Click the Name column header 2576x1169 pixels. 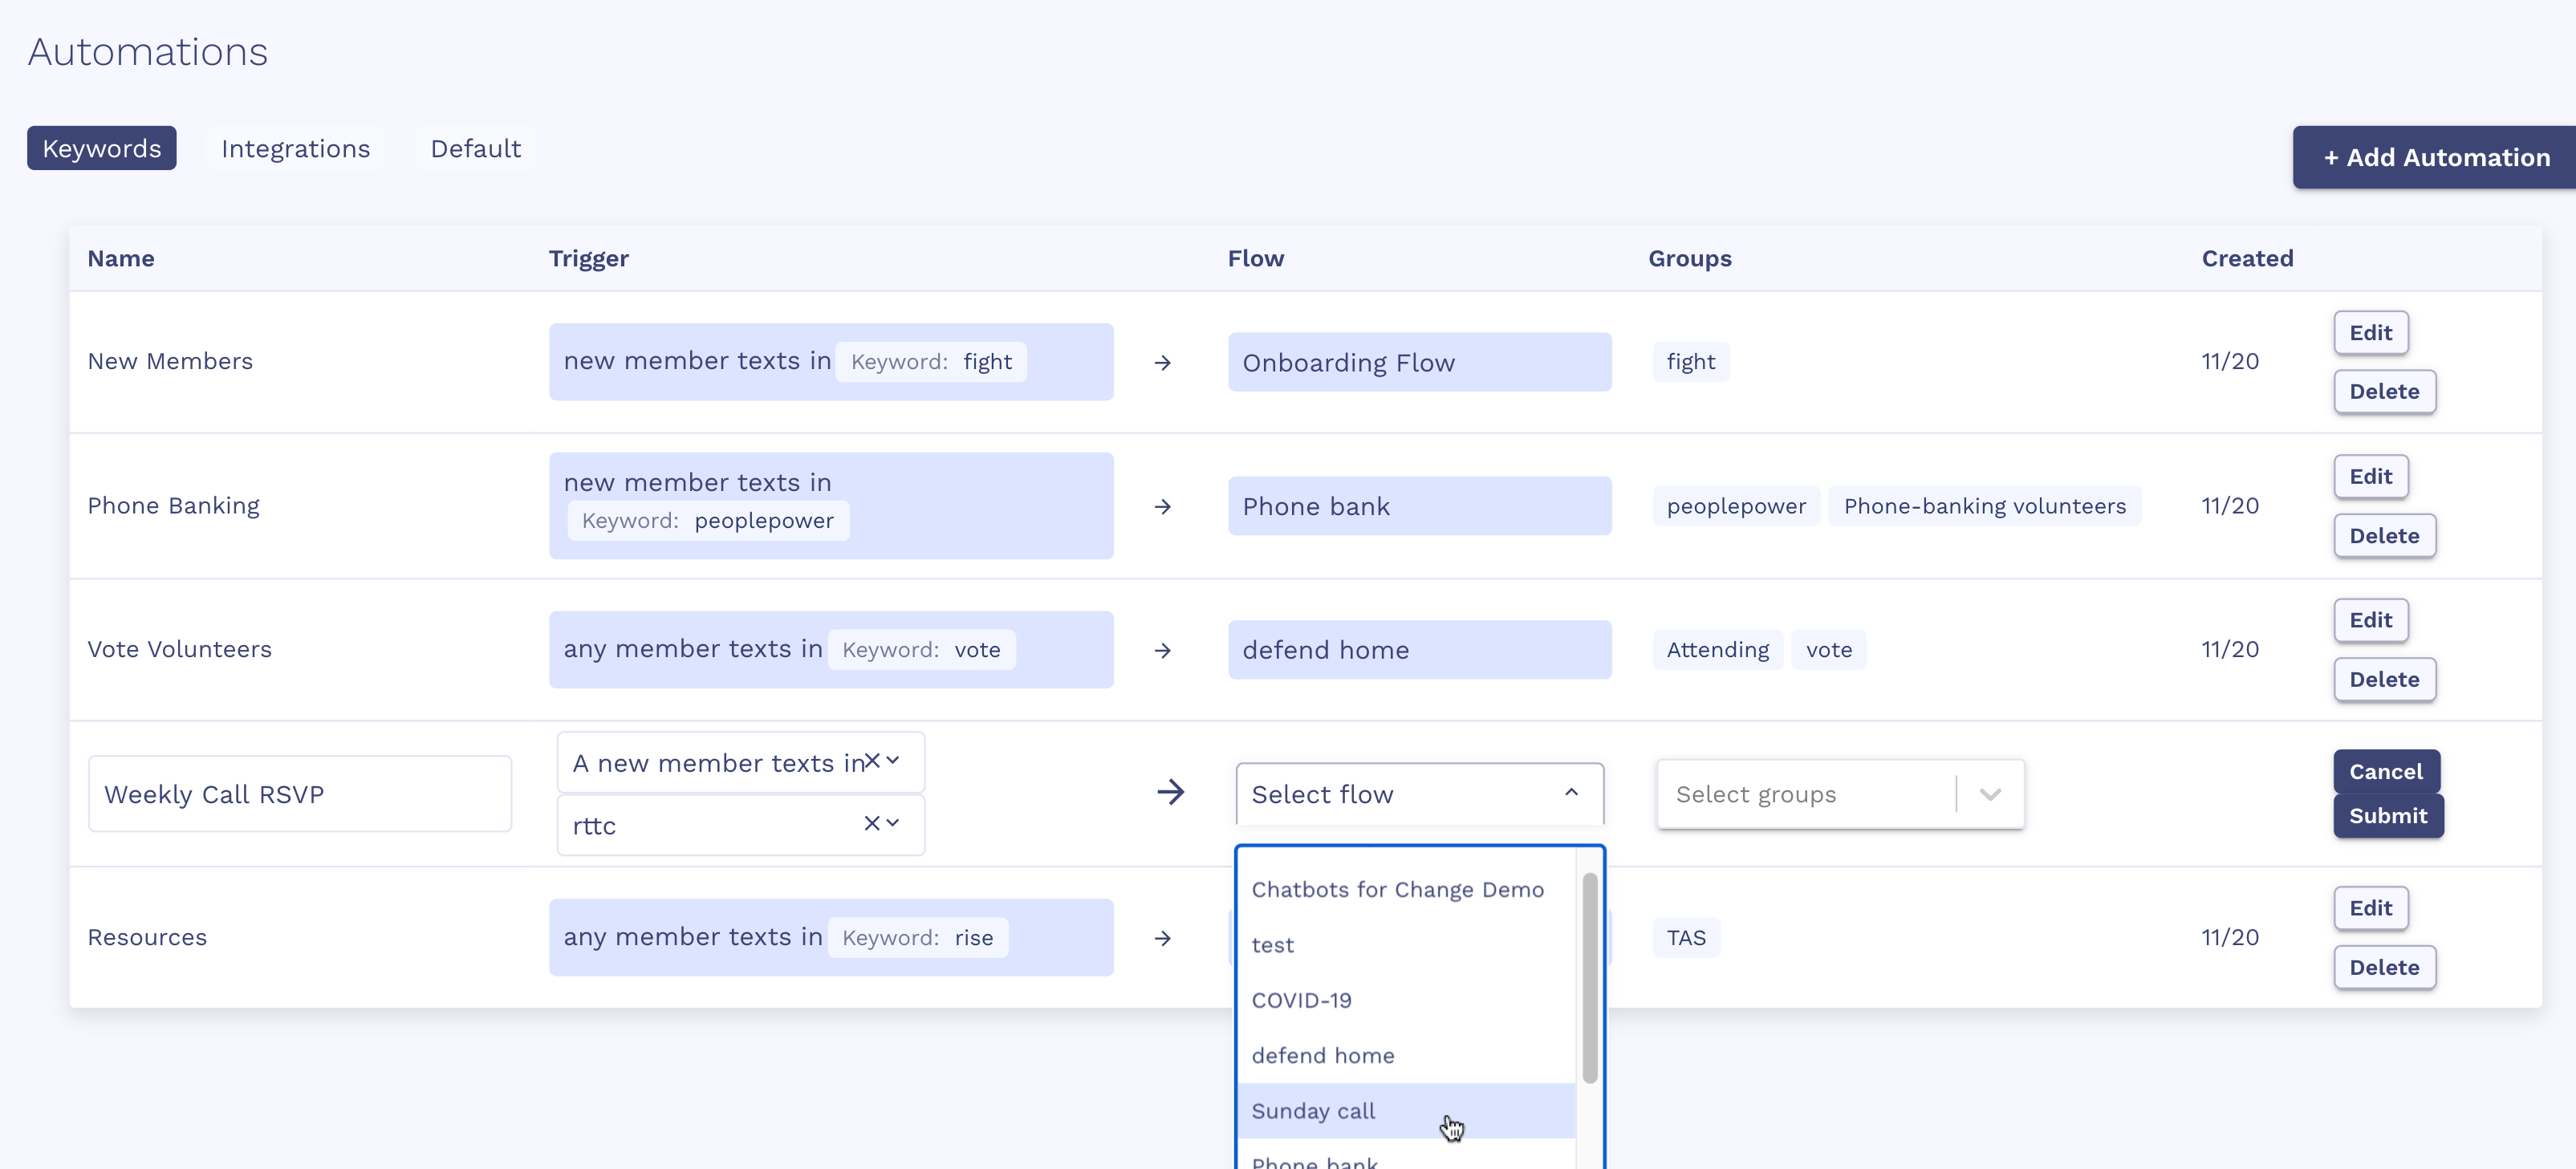(121, 258)
